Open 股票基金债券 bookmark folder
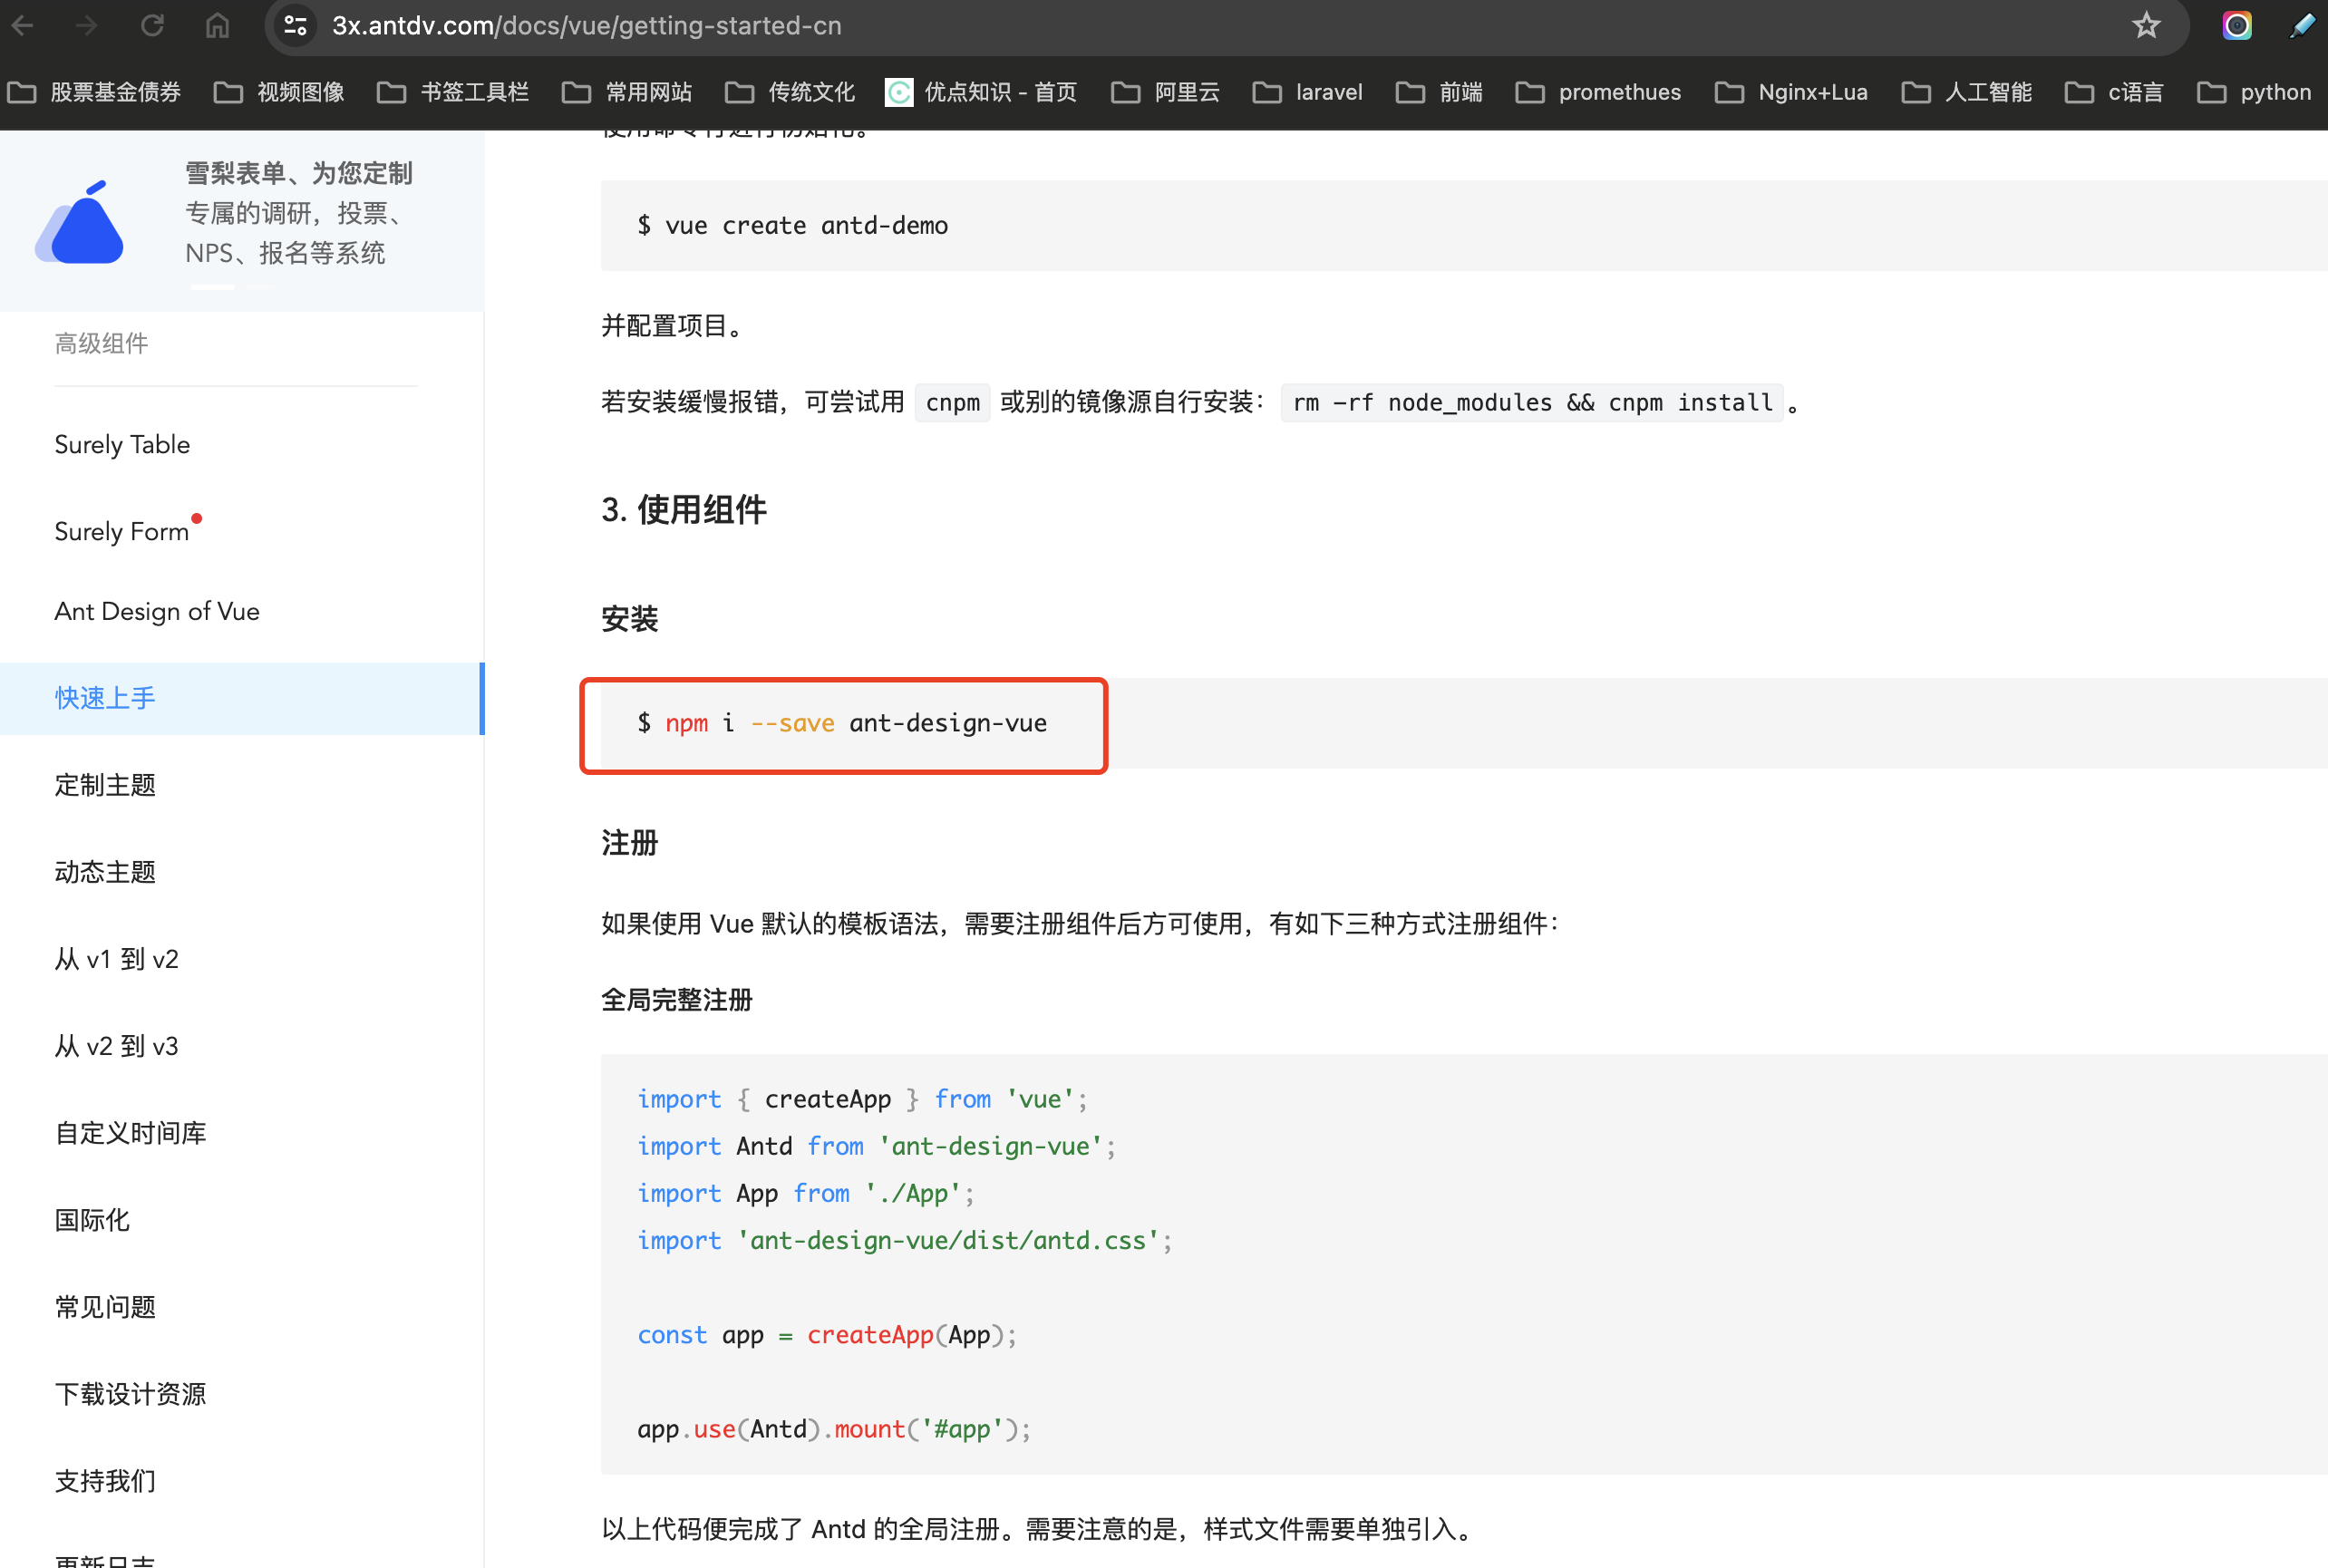 [94, 92]
